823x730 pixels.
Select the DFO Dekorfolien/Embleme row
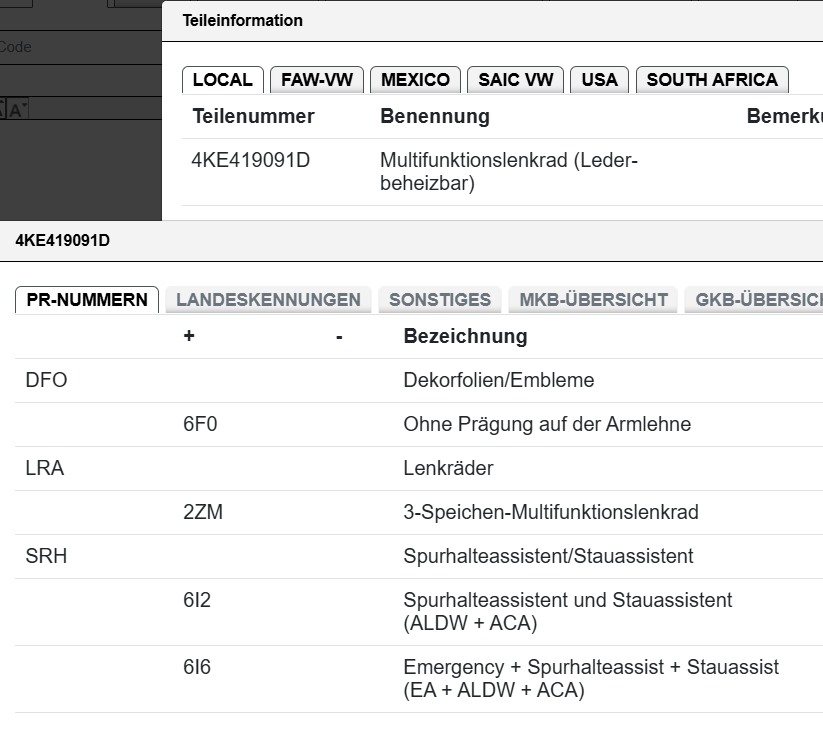tap(419, 380)
